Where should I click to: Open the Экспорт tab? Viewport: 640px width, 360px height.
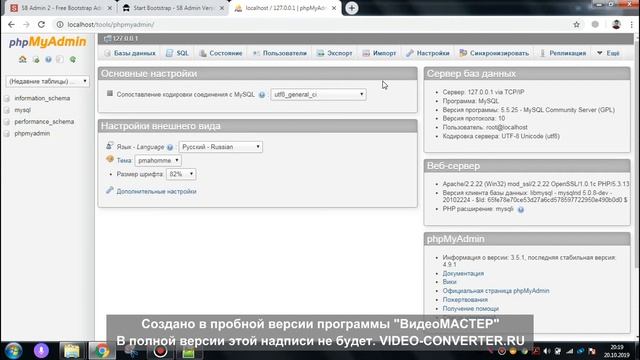click(335, 53)
